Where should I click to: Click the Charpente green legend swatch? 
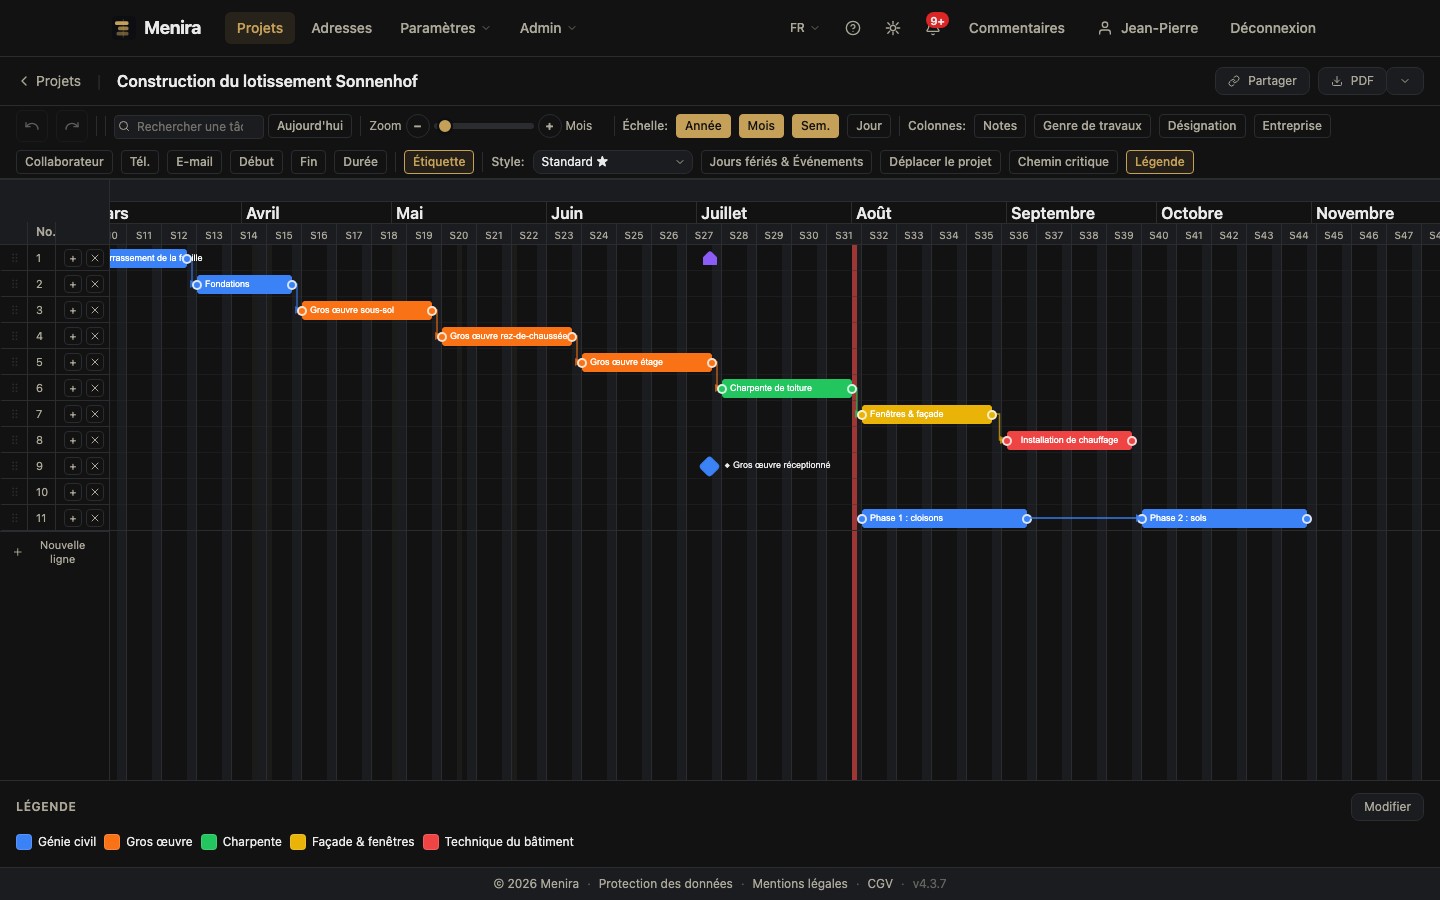pos(209,842)
